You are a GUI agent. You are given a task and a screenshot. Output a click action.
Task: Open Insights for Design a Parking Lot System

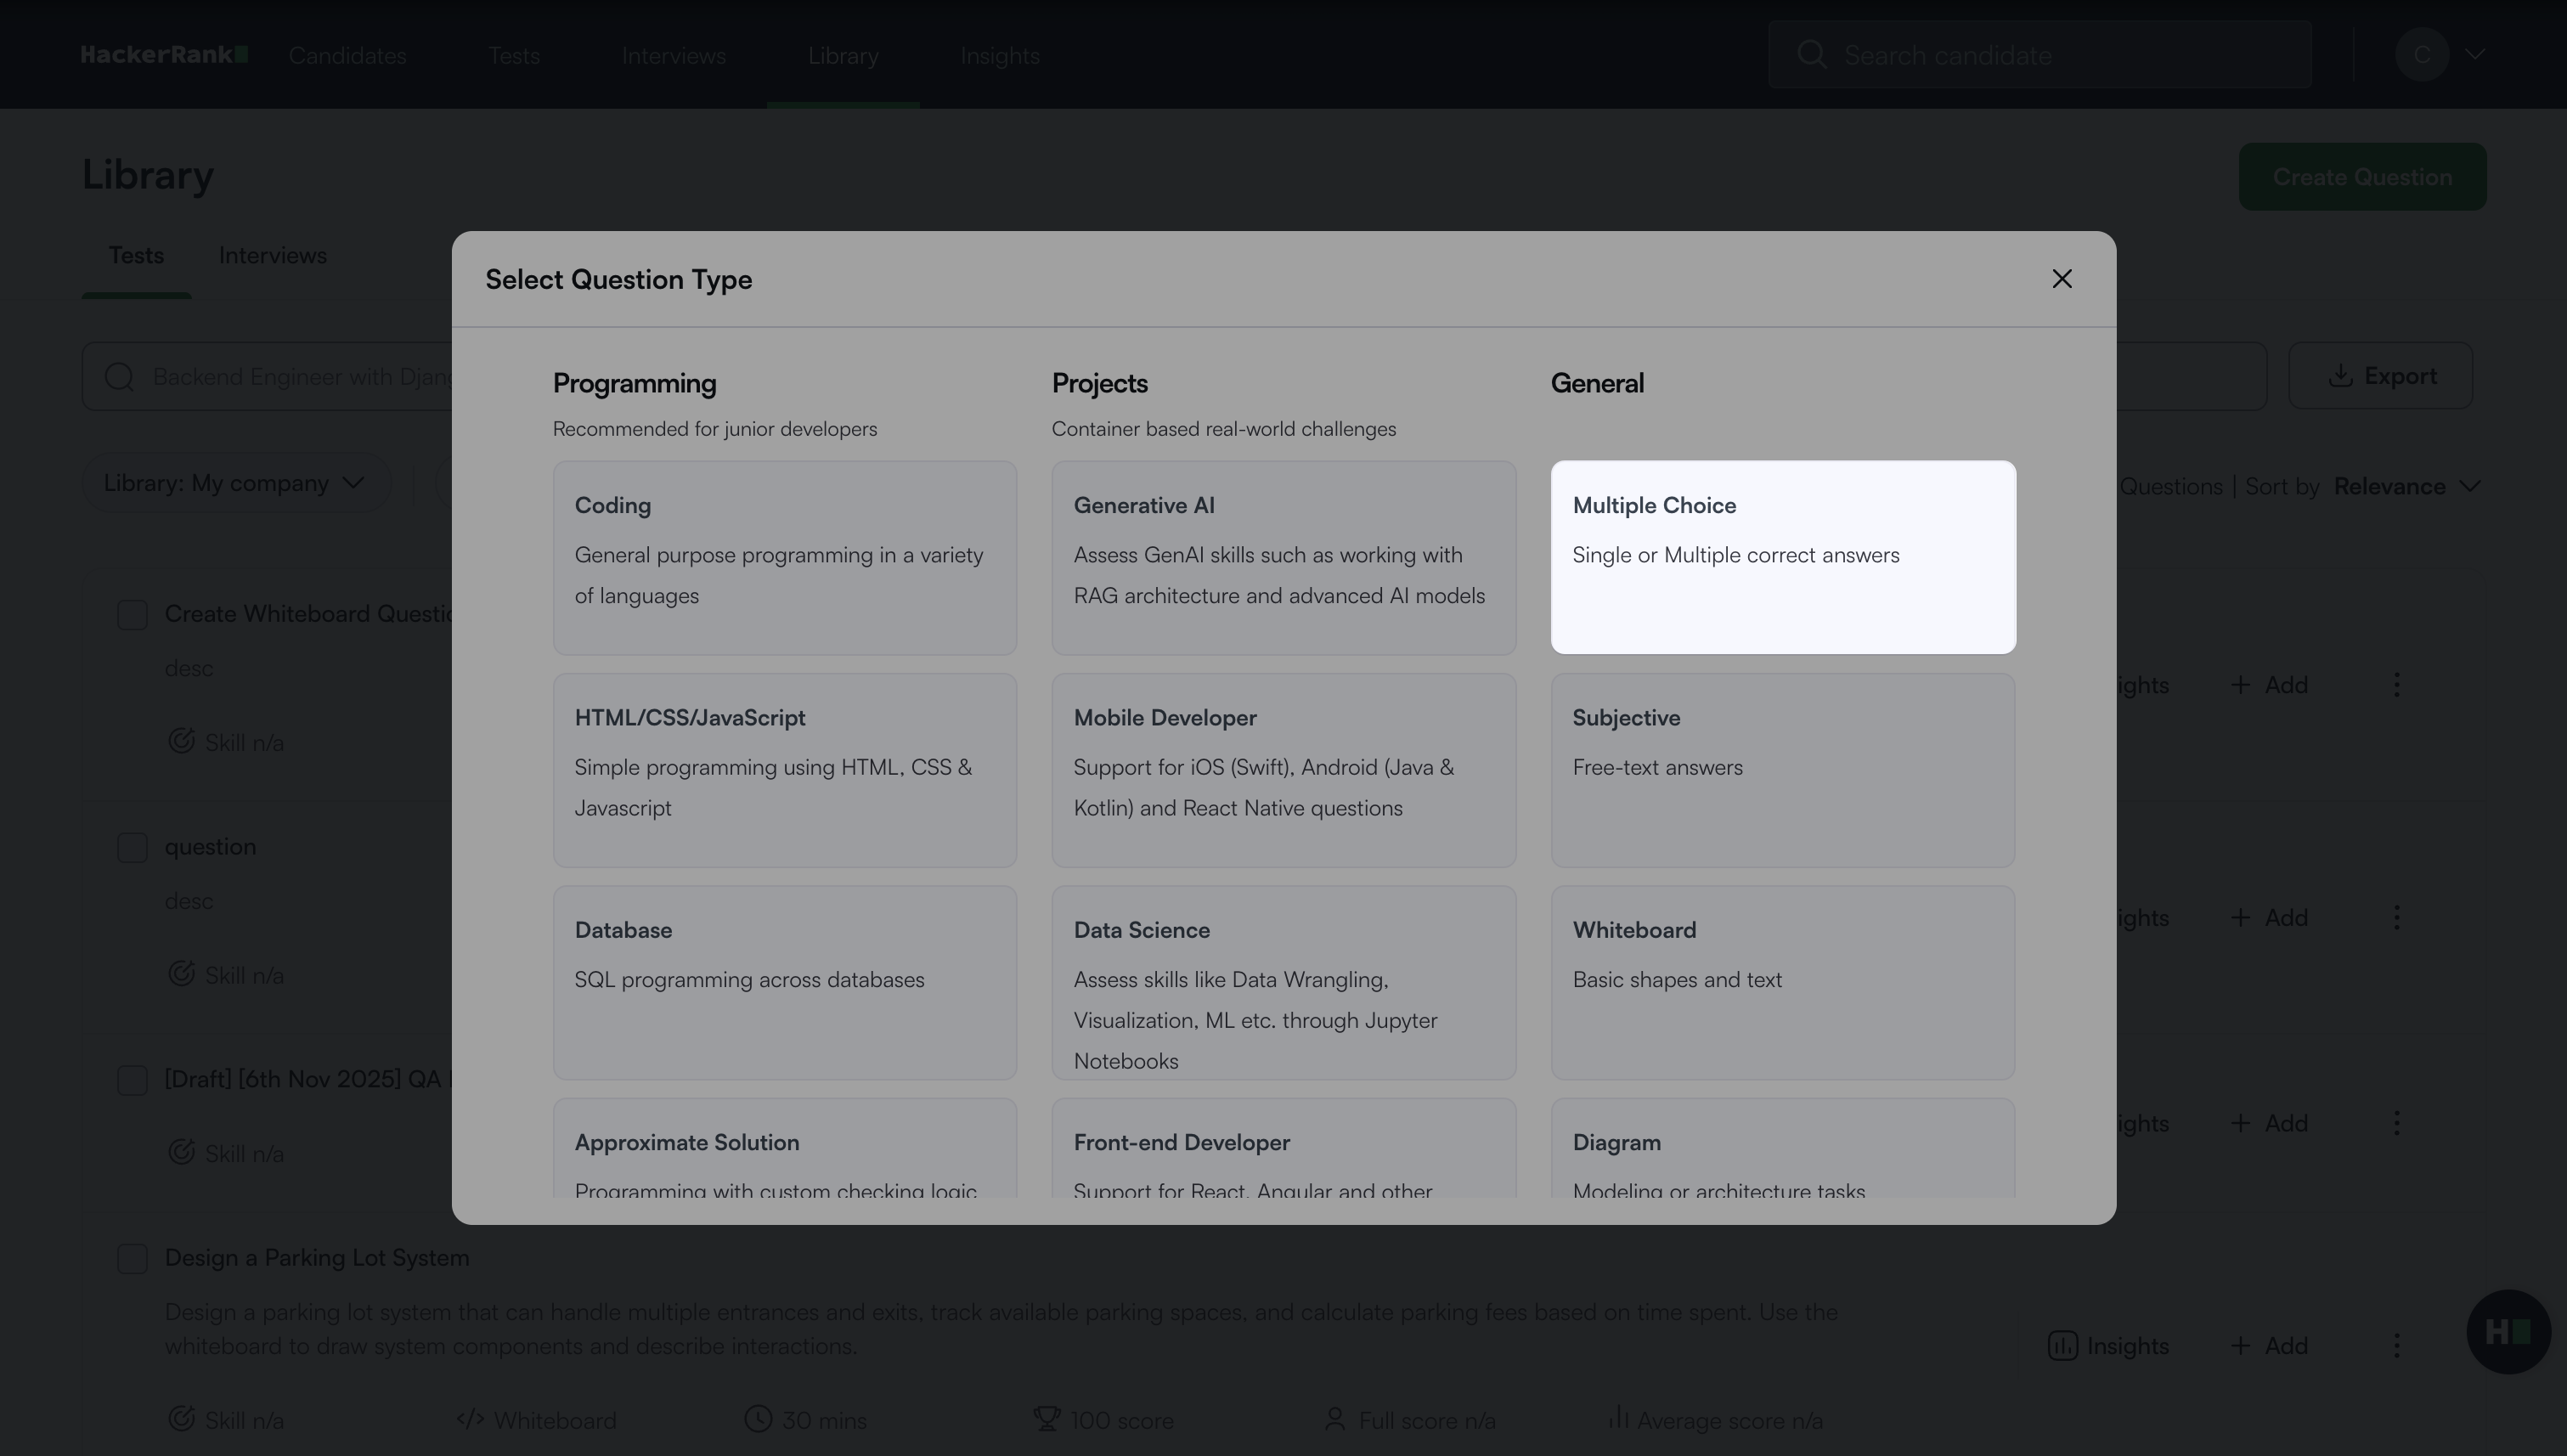(x=2108, y=1346)
